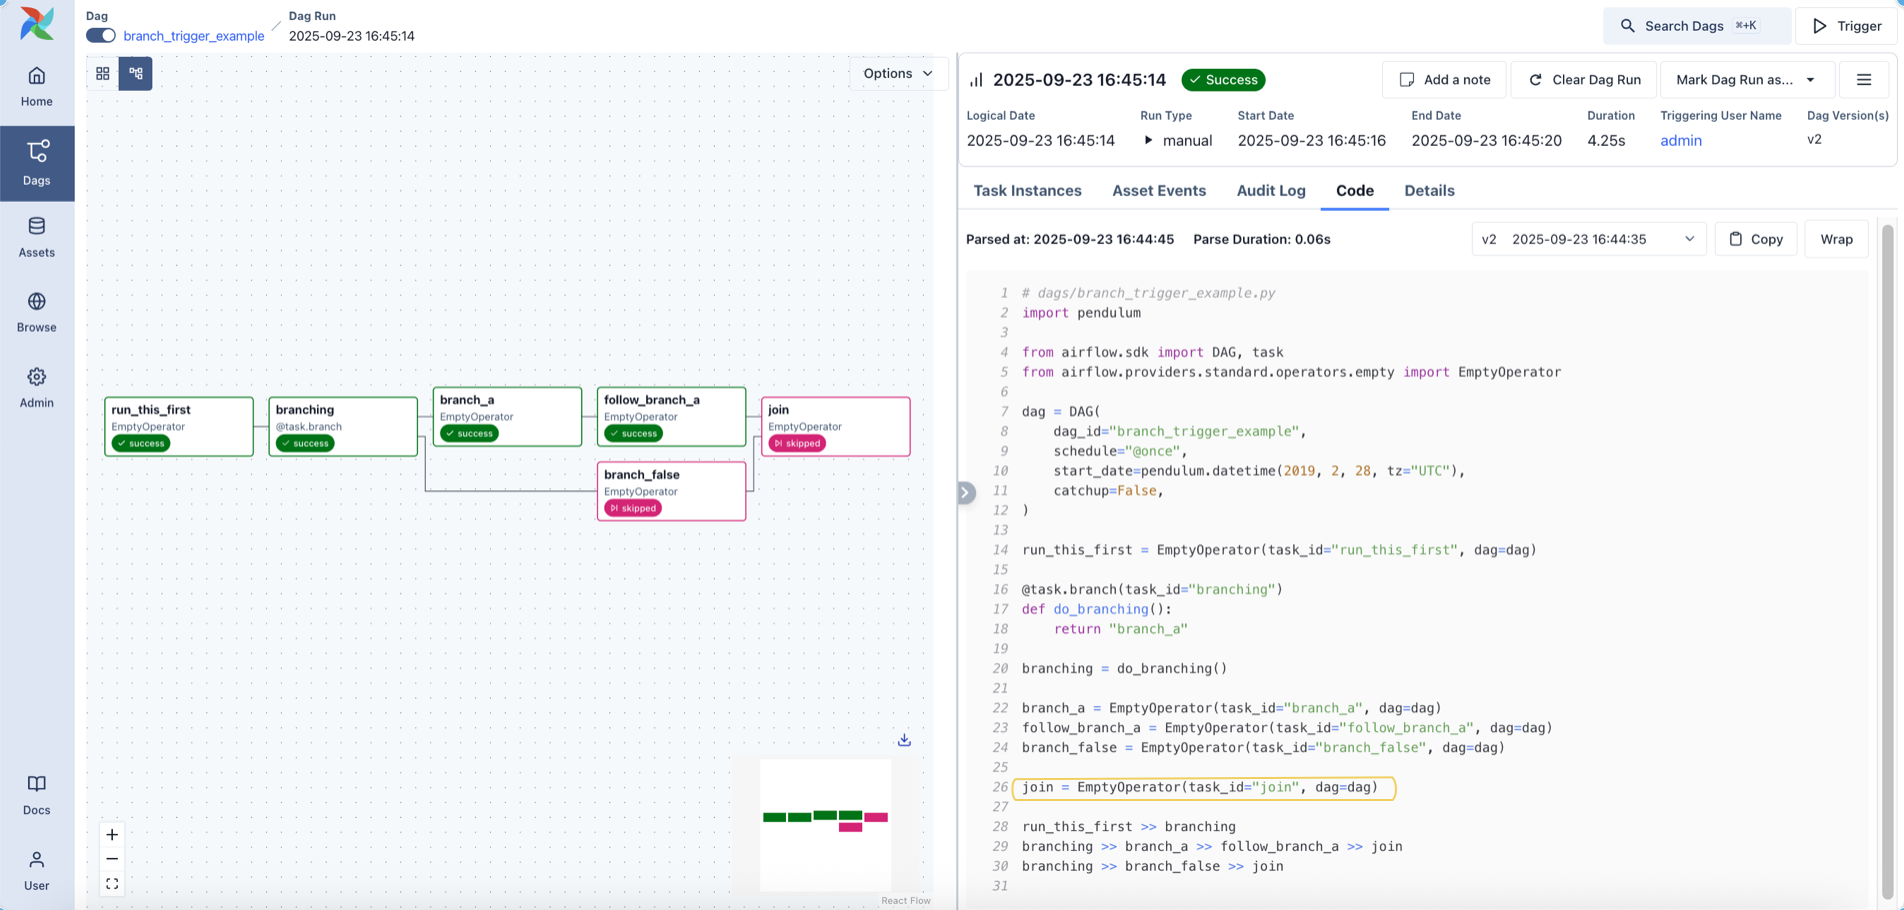The image size is (1904, 910).
Task: Open the Browse menu in sidebar
Action: (x=37, y=312)
